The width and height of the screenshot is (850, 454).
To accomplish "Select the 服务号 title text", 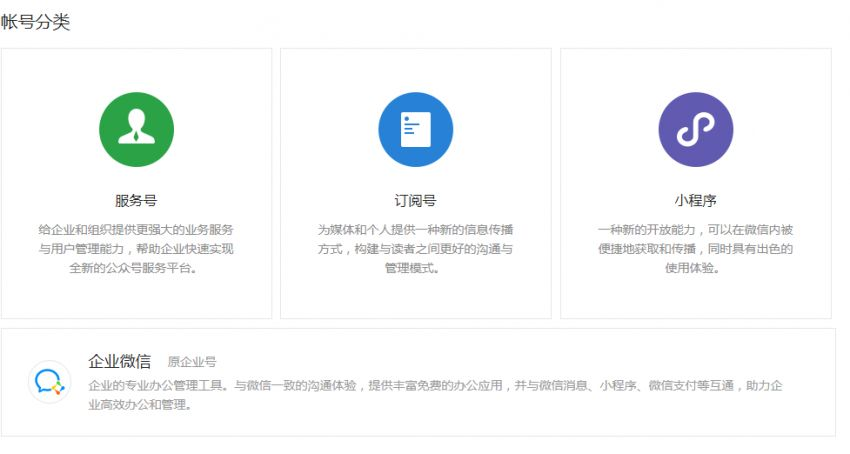I will click(136, 201).
